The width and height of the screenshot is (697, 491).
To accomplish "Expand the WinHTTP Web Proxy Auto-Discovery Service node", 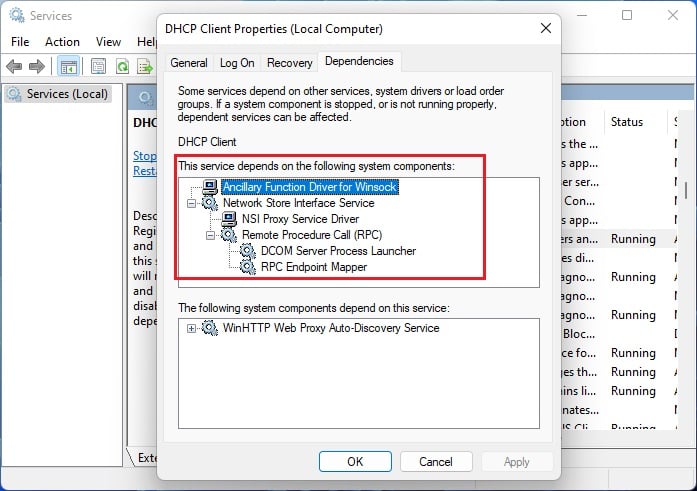I will (191, 328).
